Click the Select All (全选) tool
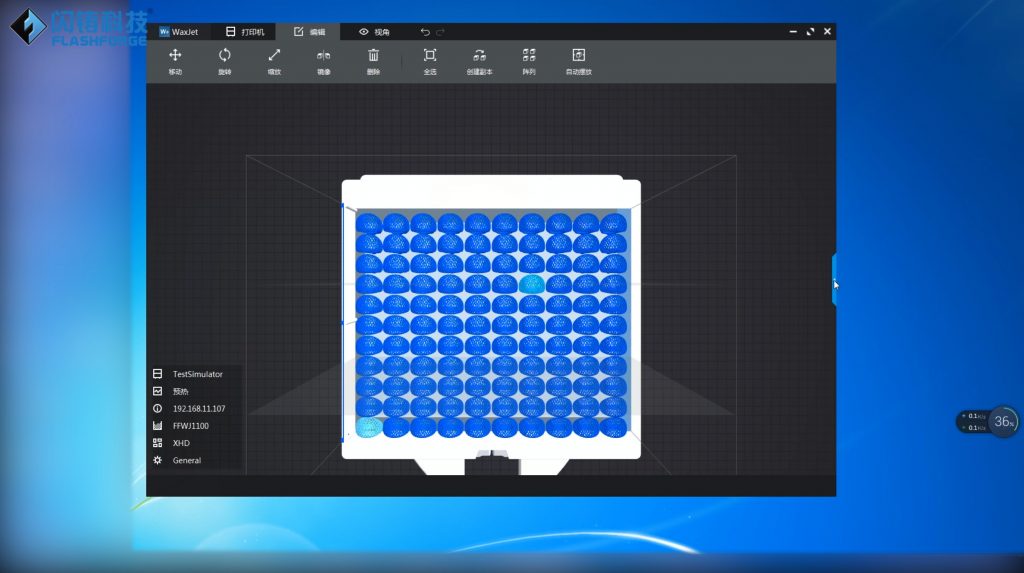Screen dimensions: 1024x573 430,61
